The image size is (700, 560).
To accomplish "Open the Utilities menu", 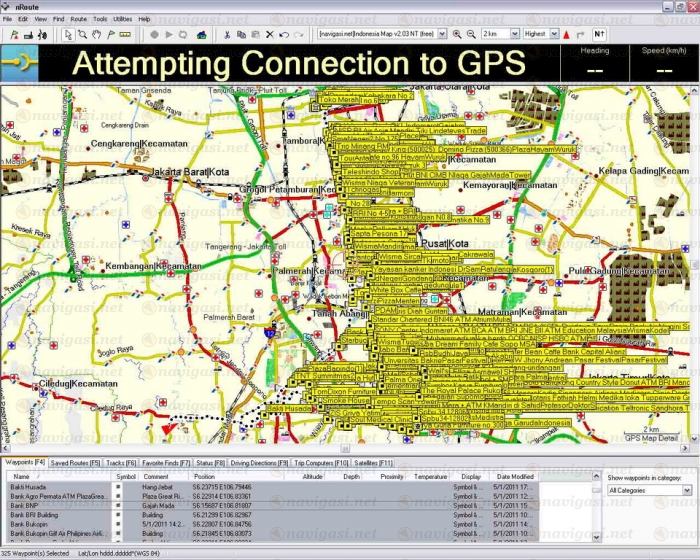I will pos(122,19).
